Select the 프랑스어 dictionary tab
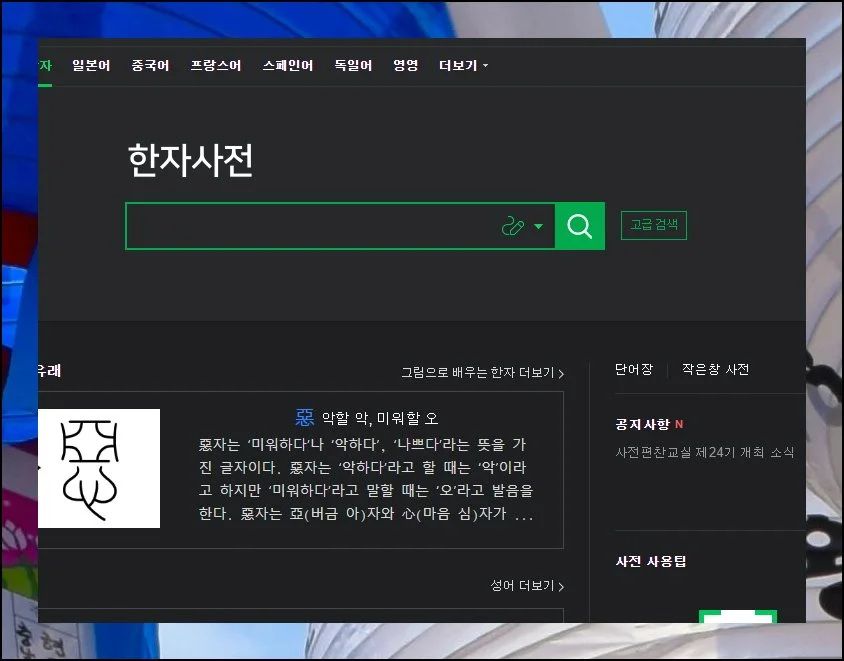 click(216, 66)
